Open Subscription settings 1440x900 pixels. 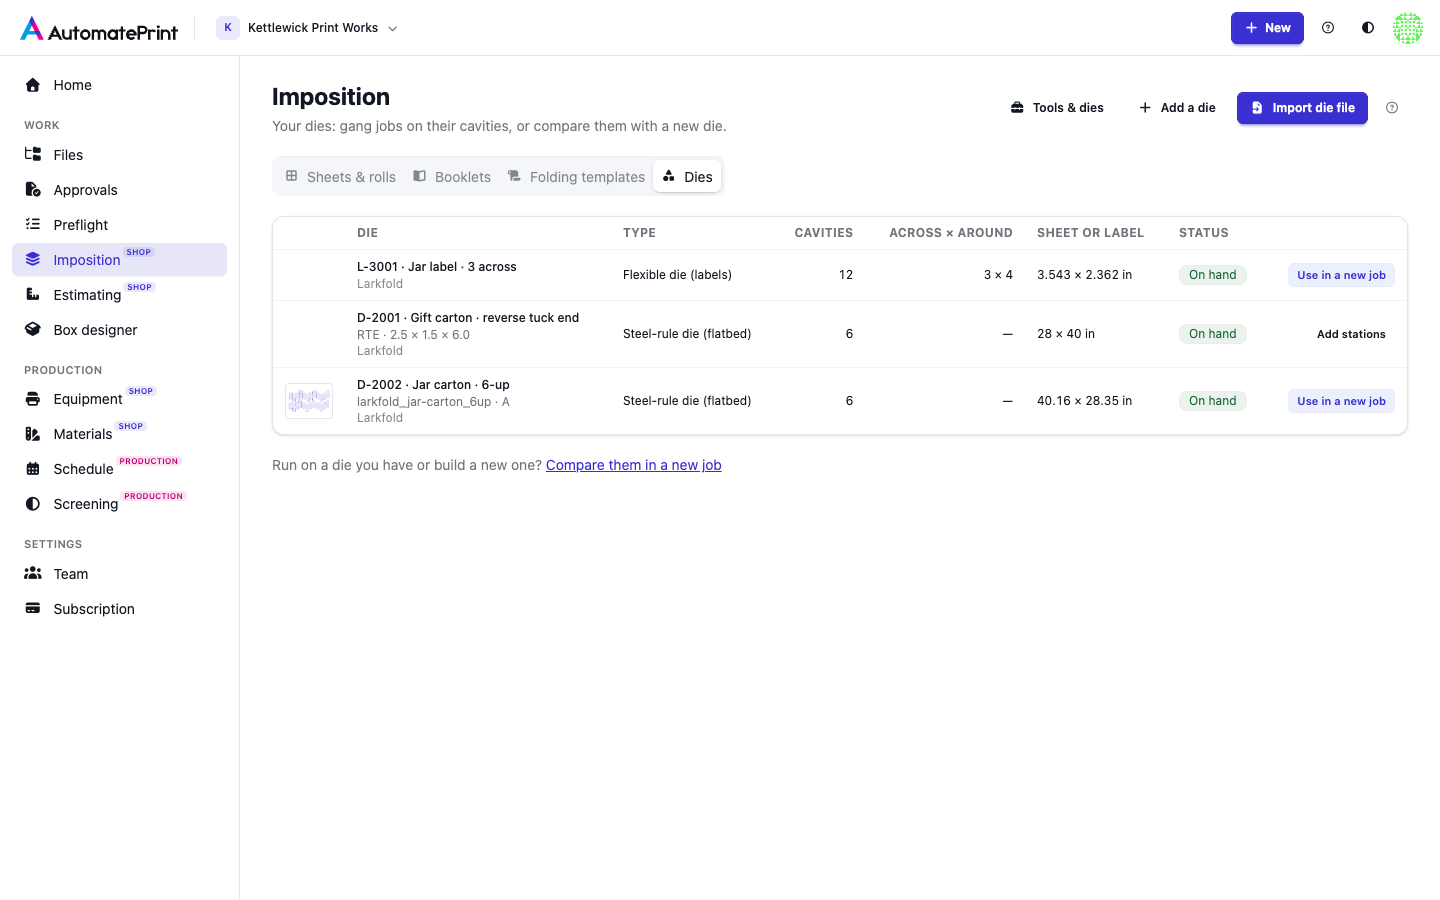pos(119,609)
